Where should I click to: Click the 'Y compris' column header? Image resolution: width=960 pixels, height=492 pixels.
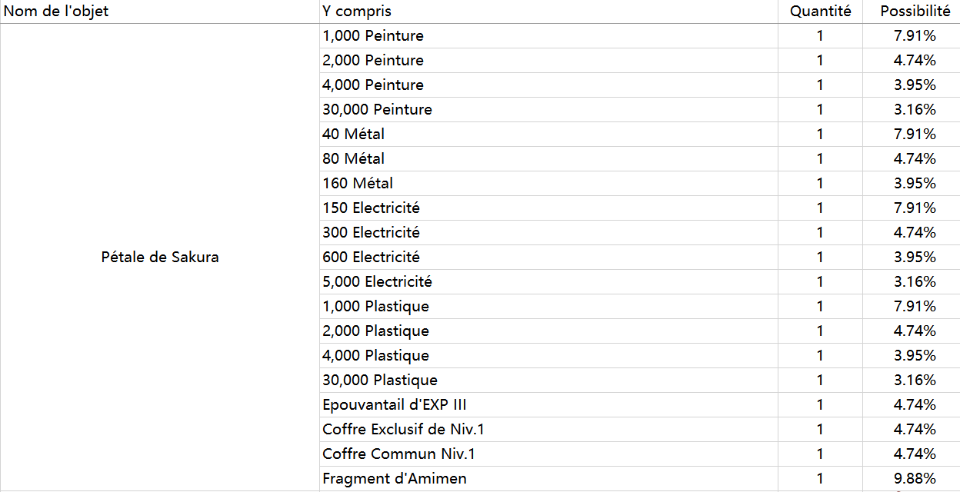point(549,11)
